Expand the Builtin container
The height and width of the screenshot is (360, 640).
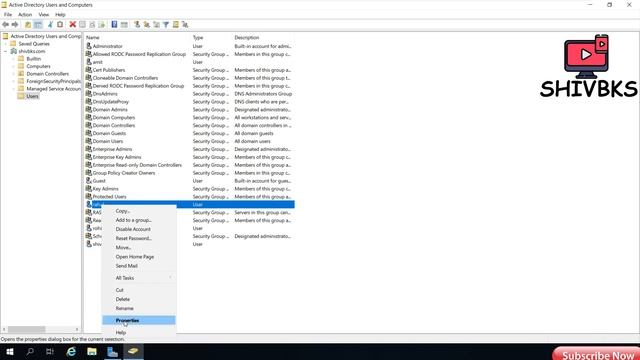13,59
